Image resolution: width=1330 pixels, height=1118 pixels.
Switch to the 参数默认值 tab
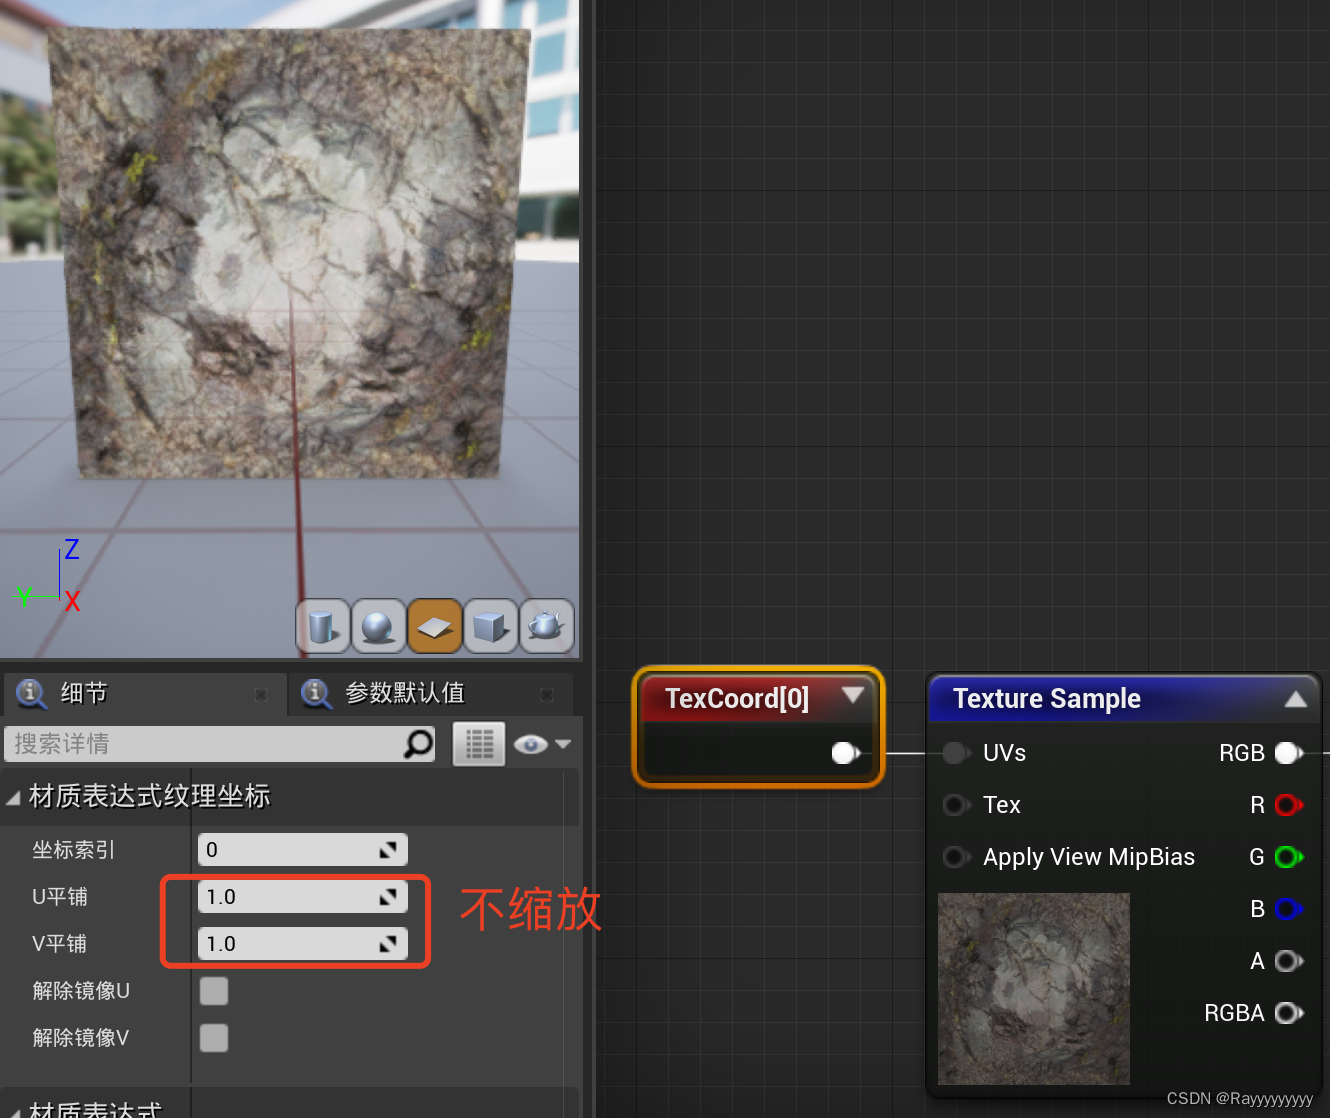(432, 693)
